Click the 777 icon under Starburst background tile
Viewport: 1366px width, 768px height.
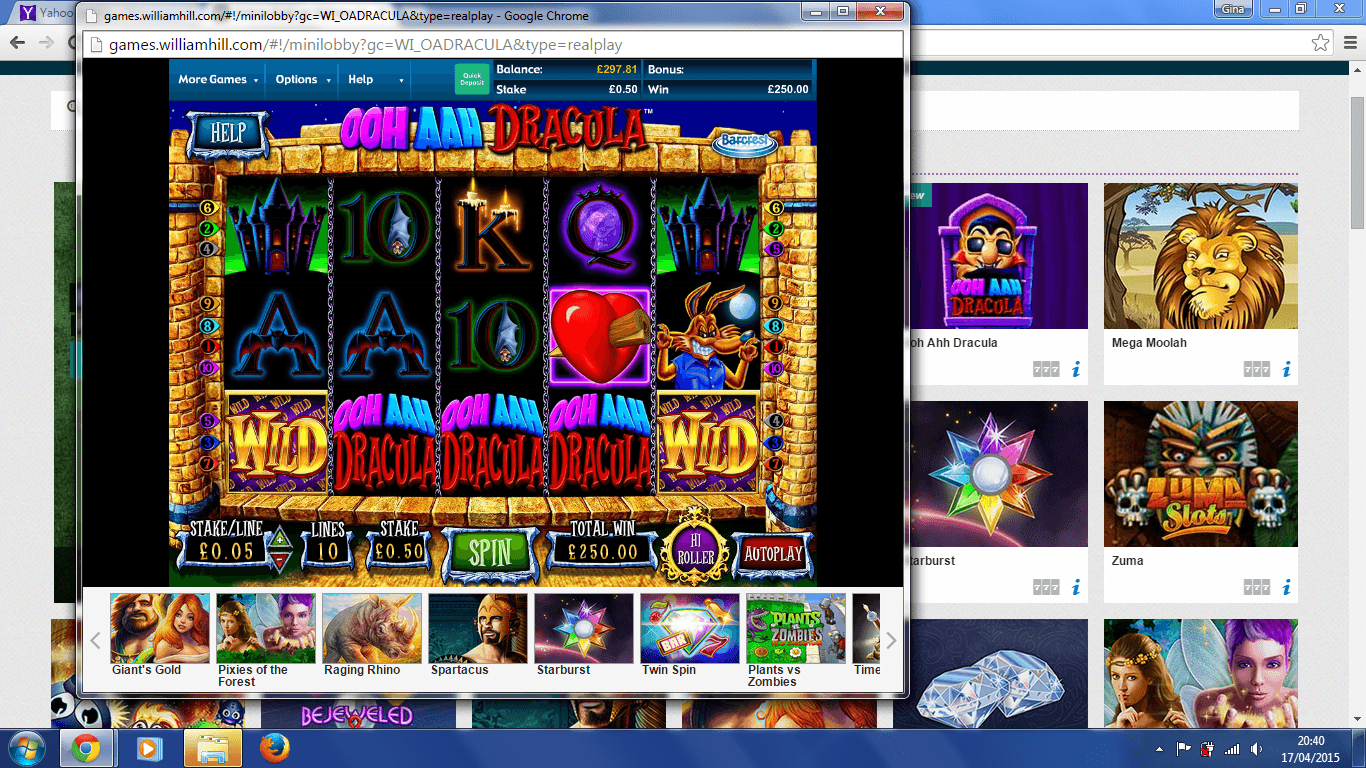tap(1046, 587)
